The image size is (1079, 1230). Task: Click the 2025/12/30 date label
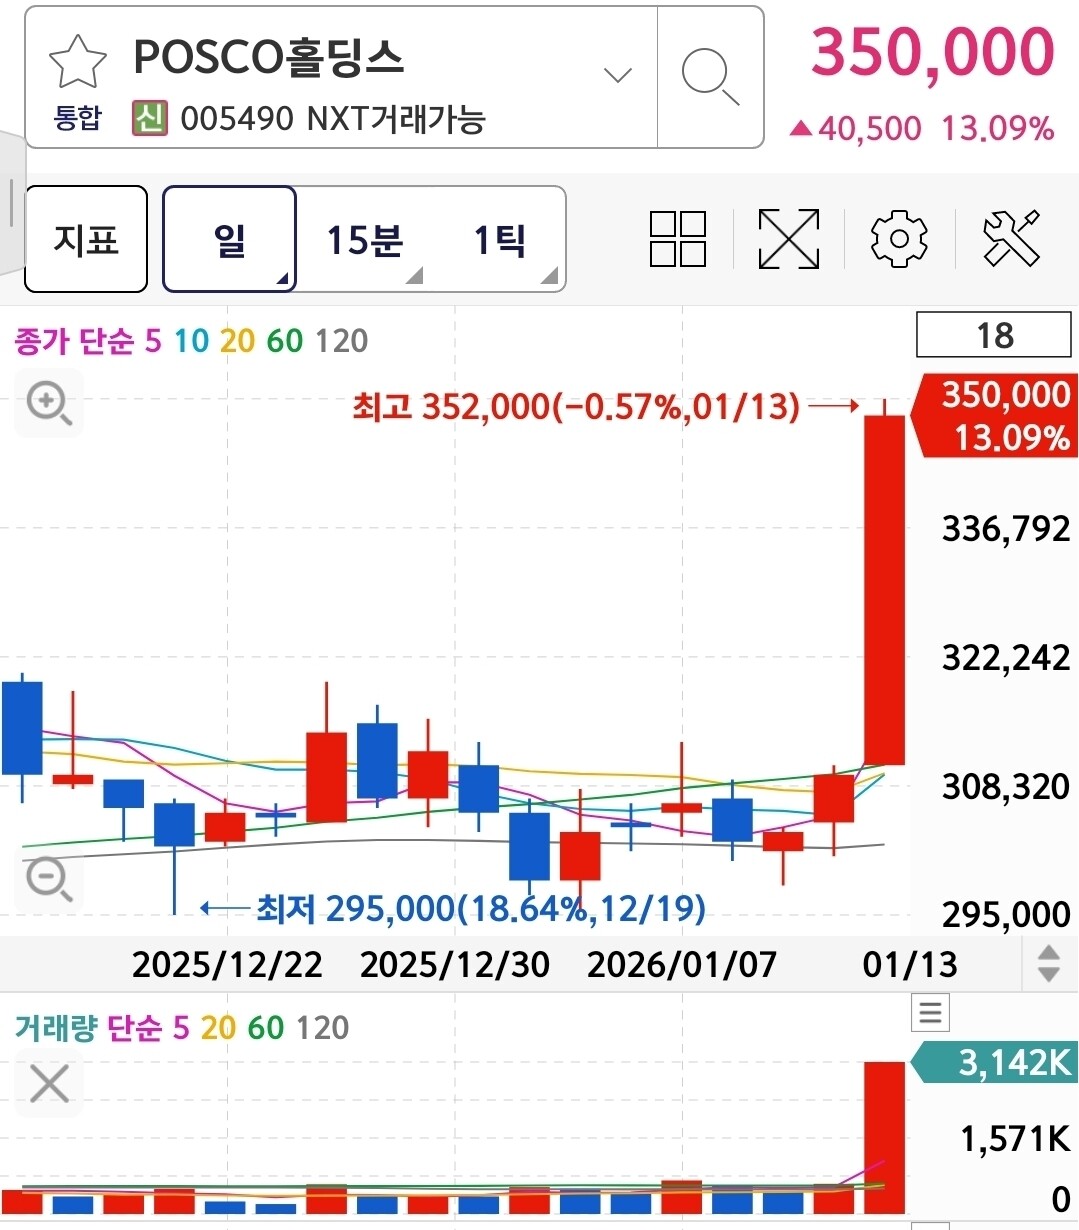click(x=455, y=964)
